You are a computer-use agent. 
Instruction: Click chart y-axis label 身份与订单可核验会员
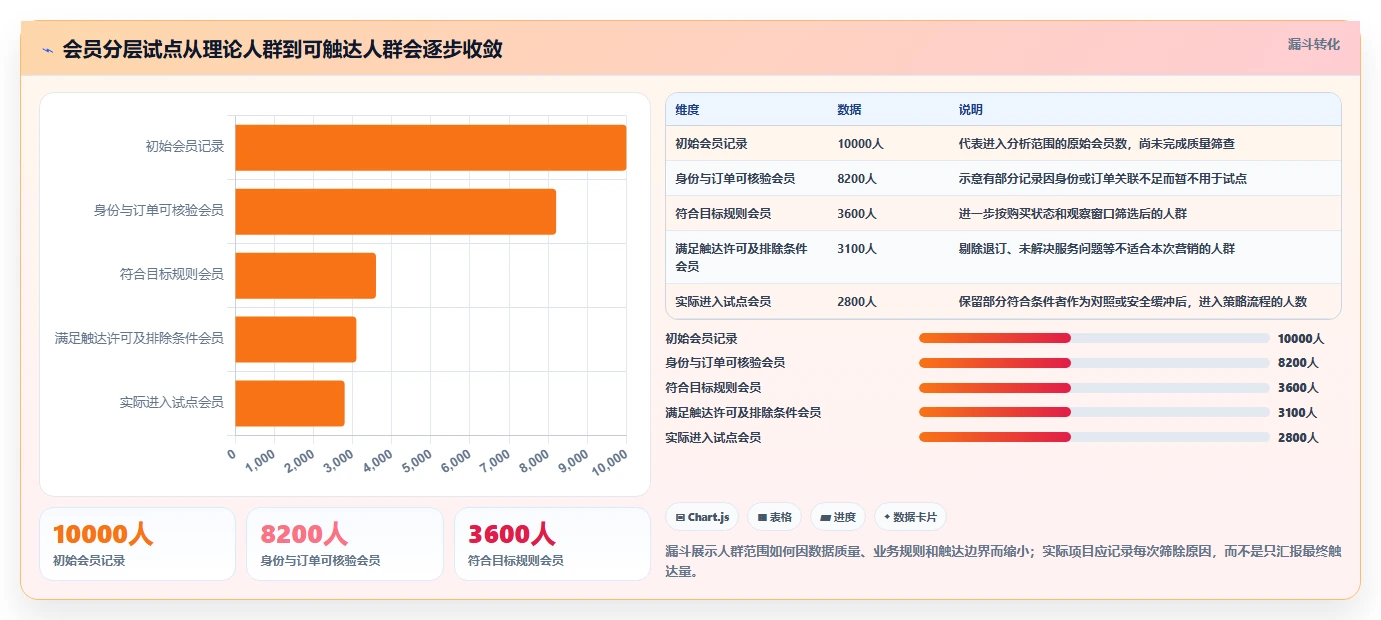pos(159,211)
